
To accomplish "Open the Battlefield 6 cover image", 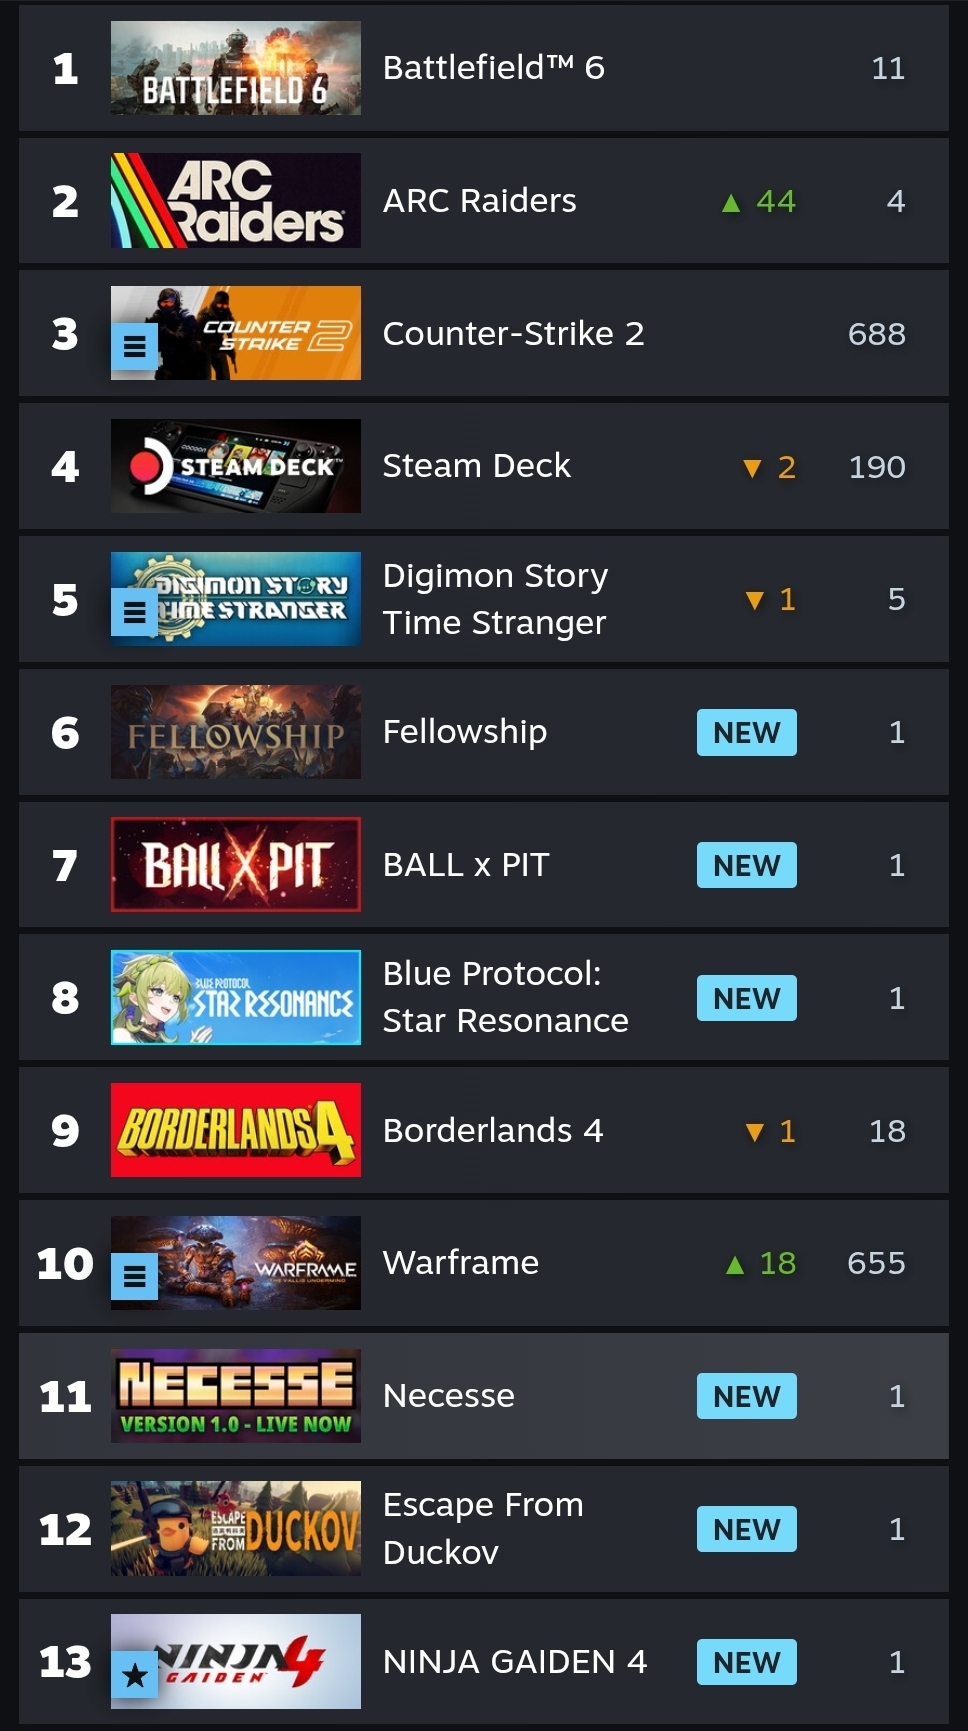I will coord(236,68).
